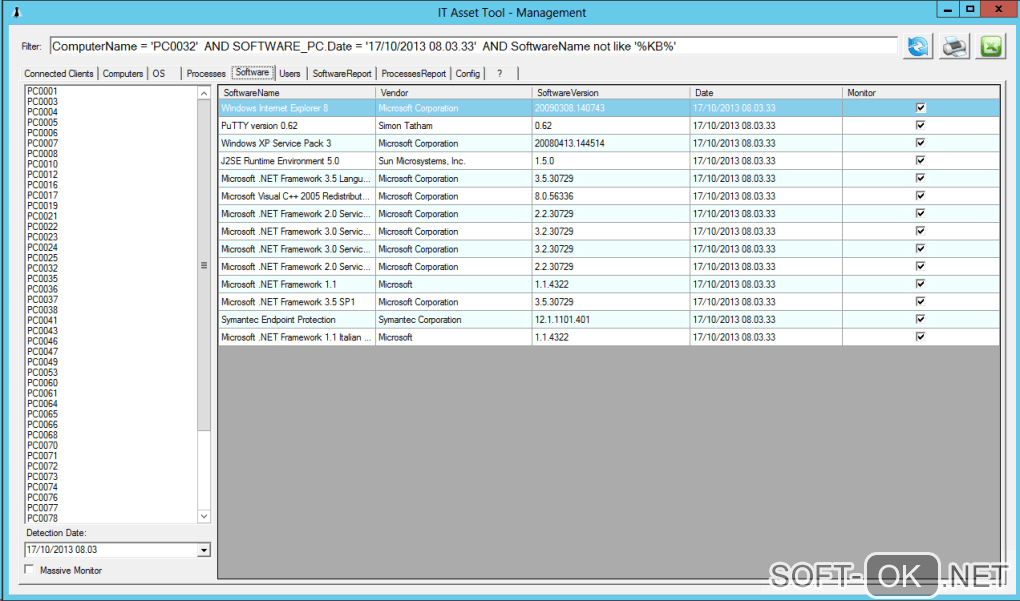Toggle Monitor for Windows XP Service Pack 3
1020x601 pixels.
coord(920,142)
